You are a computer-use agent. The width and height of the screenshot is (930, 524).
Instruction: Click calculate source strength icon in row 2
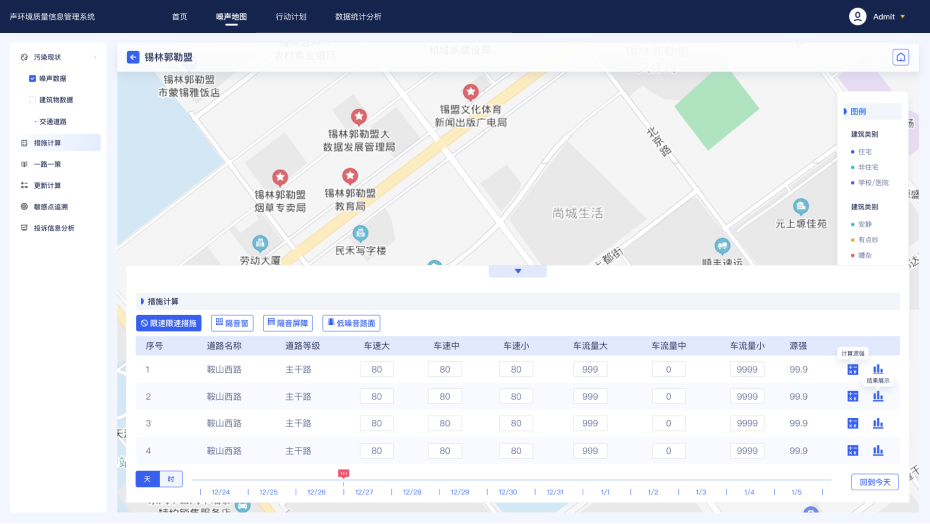point(853,396)
